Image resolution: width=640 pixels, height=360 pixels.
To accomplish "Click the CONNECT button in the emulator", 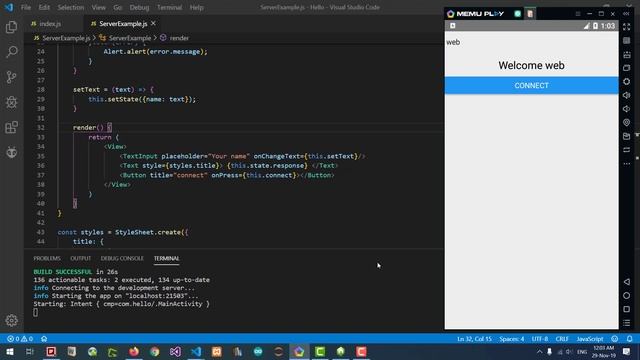I will coord(531,85).
